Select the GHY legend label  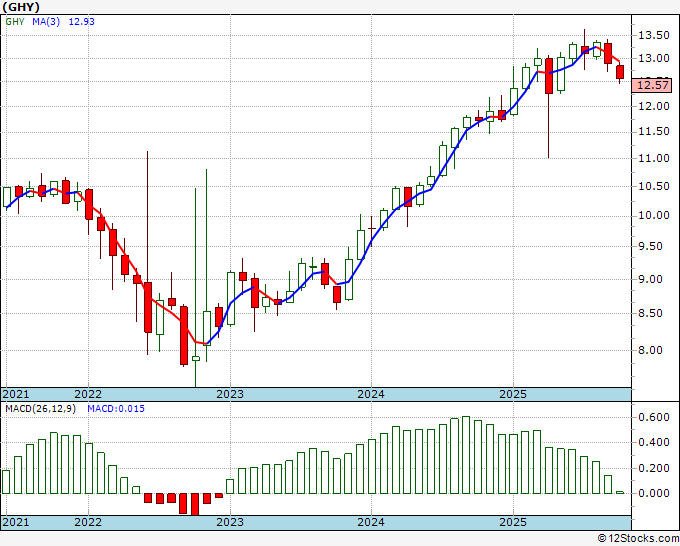tap(15, 22)
